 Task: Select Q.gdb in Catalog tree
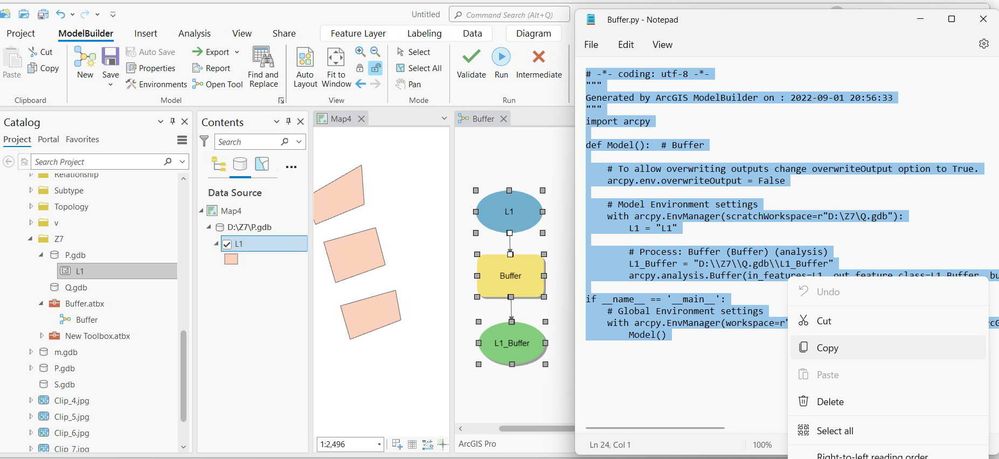76,288
